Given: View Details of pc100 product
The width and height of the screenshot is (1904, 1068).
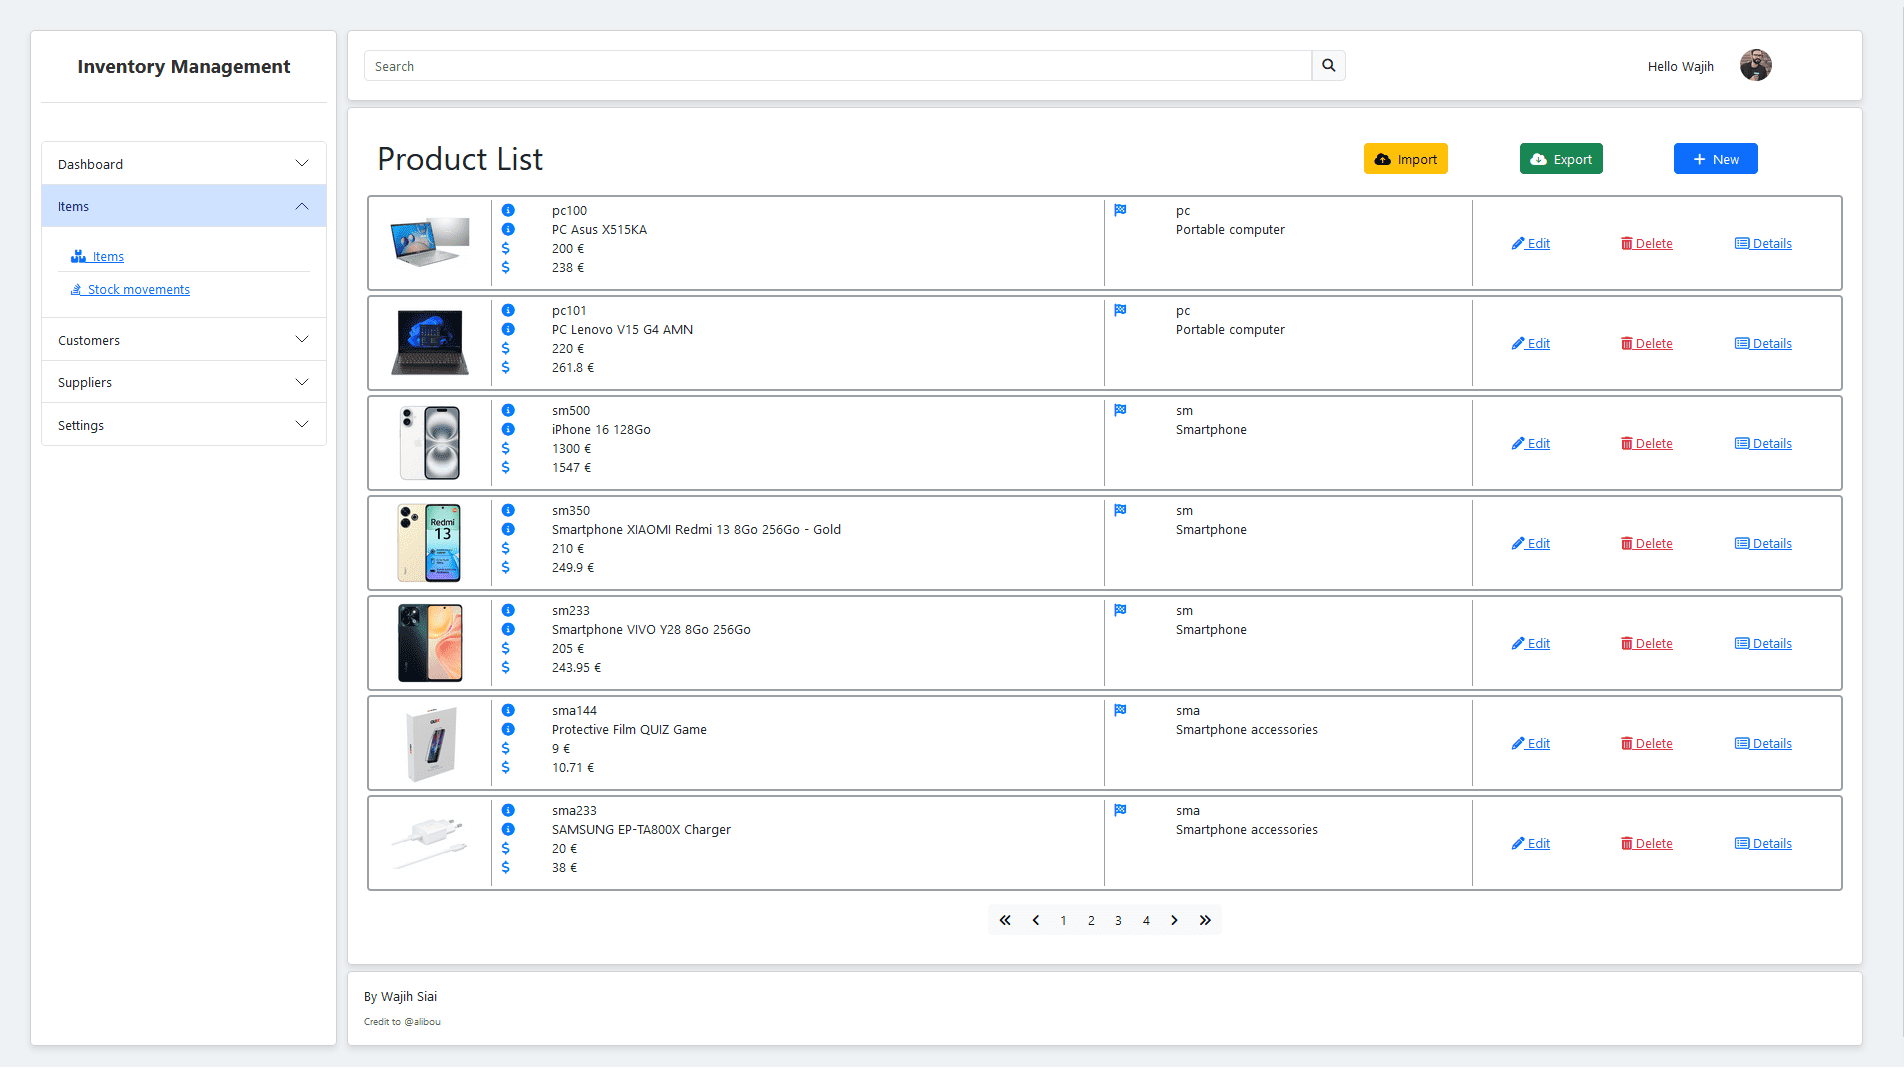Looking at the screenshot, I should (1763, 244).
